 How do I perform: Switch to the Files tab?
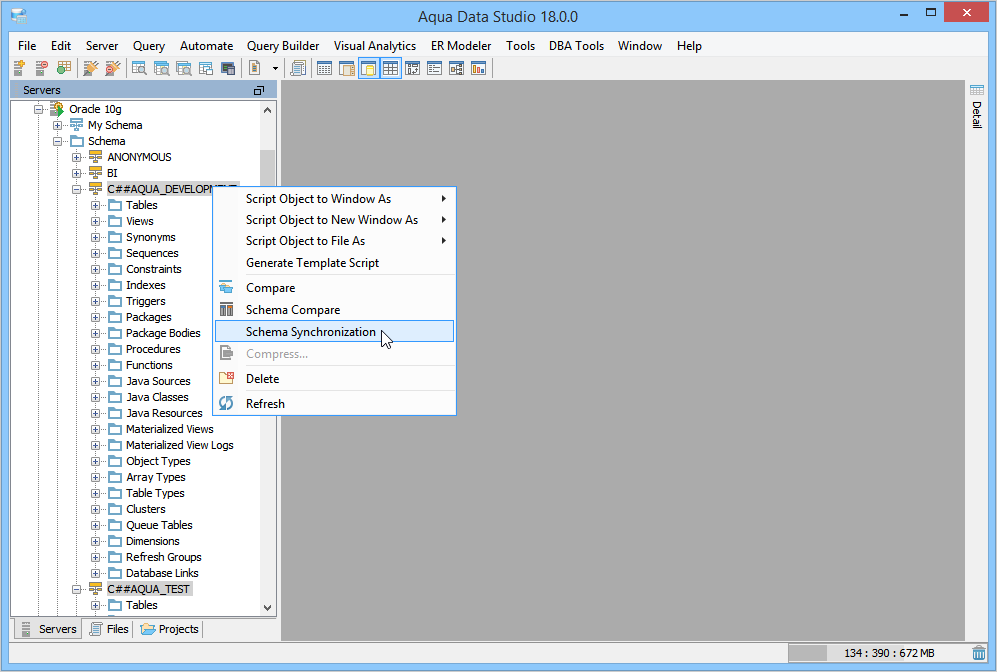109,629
